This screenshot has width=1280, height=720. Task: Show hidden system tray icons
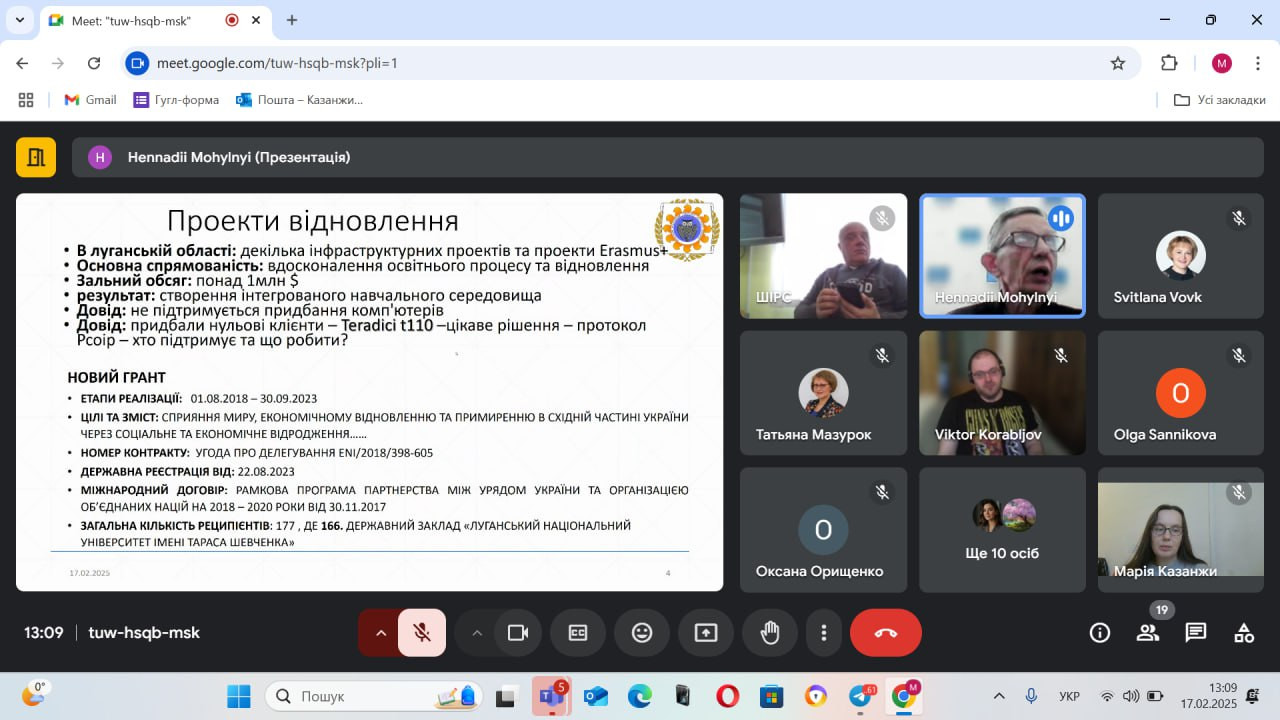pos(999,696)
